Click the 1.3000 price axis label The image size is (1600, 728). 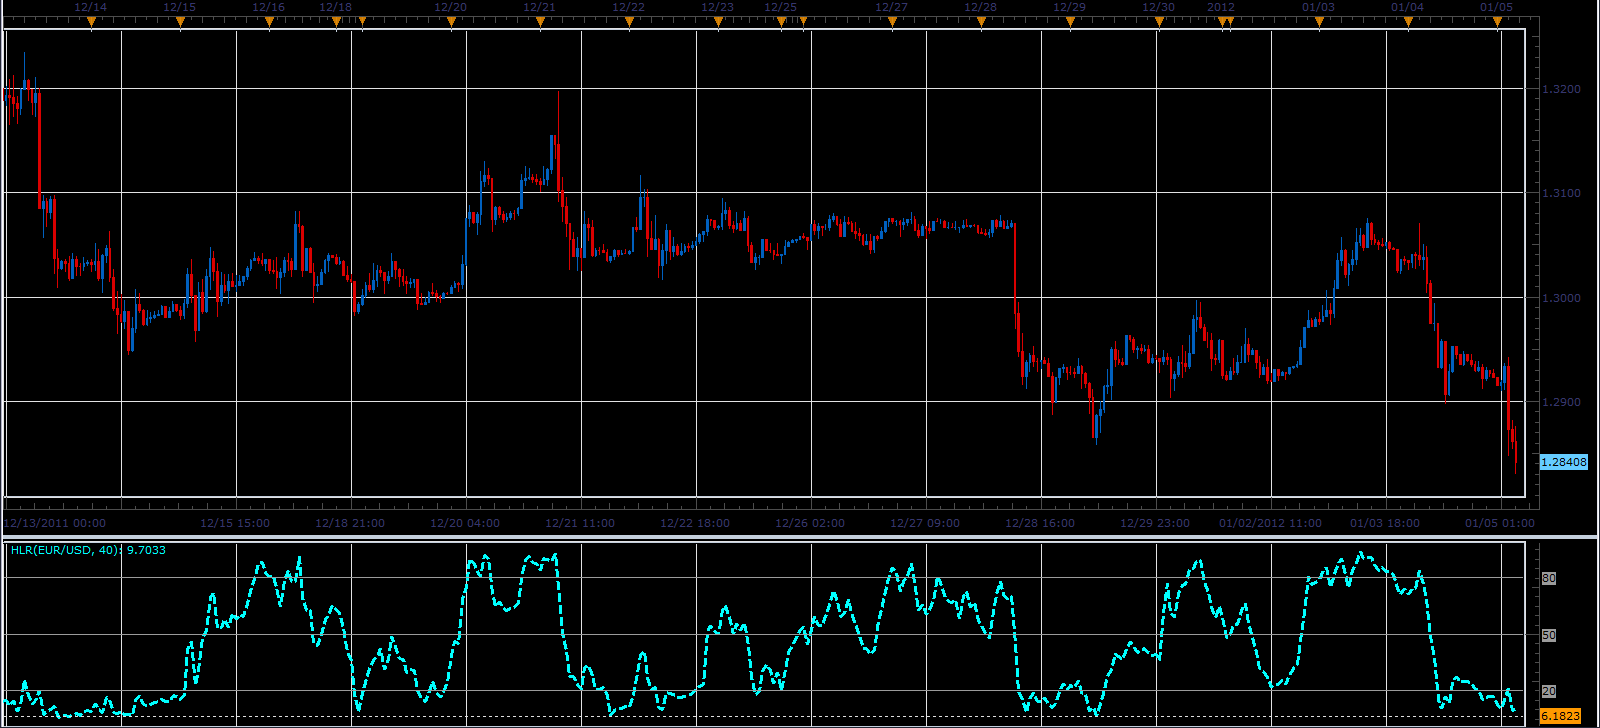(1562, 298)
